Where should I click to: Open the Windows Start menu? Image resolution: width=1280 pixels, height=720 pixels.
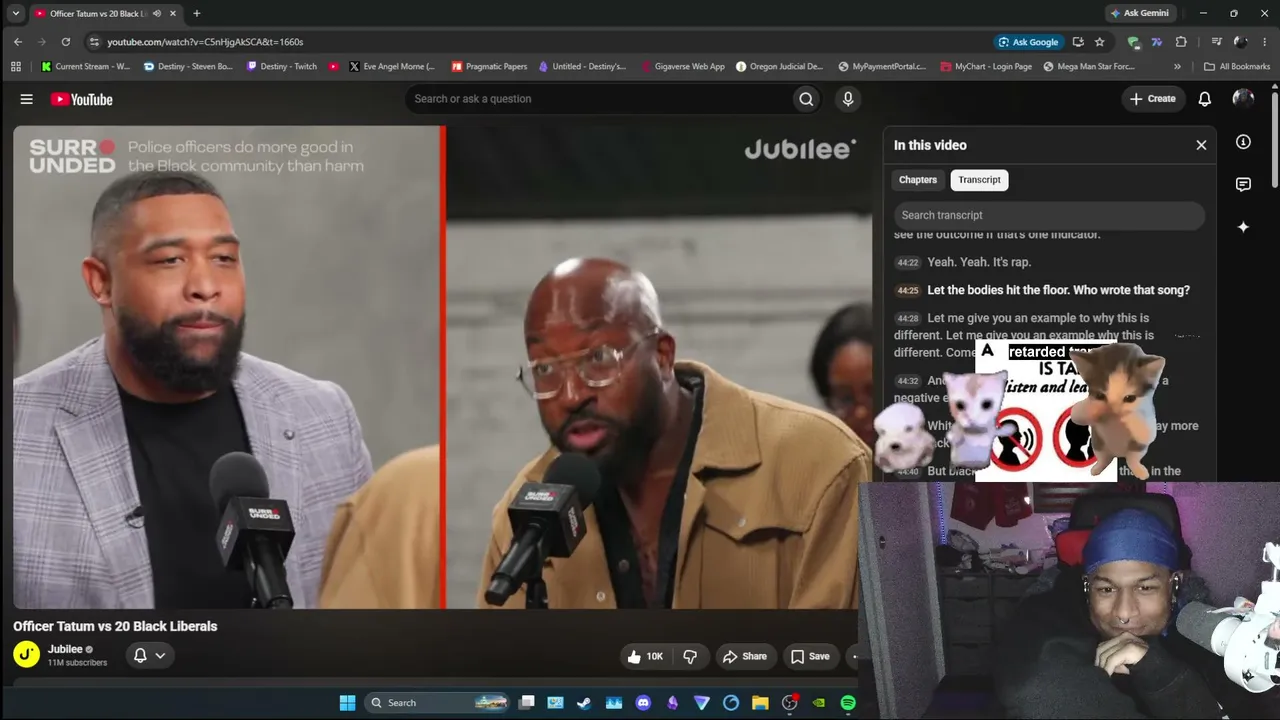(347, 703)
